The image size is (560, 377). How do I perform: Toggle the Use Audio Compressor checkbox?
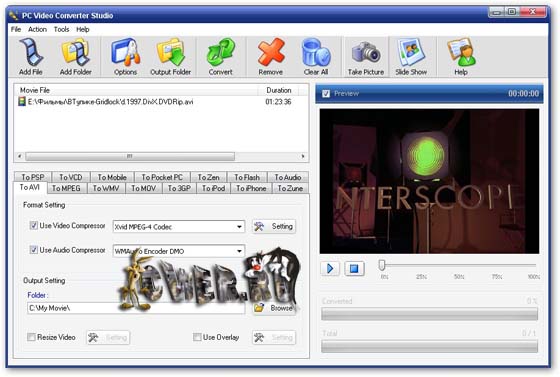tap(34, 250)
